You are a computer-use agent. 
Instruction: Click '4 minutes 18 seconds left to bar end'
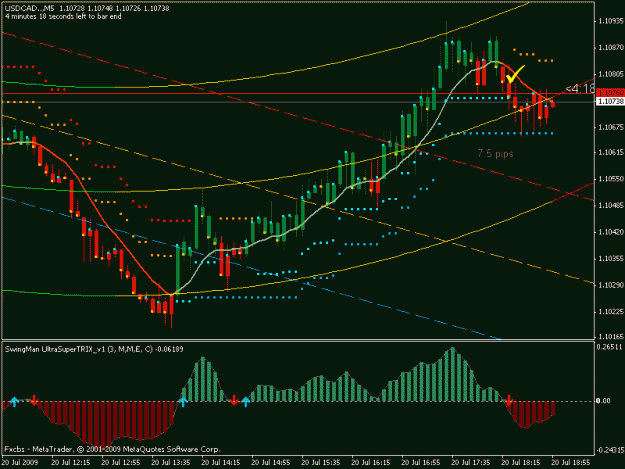coord(63,16)
